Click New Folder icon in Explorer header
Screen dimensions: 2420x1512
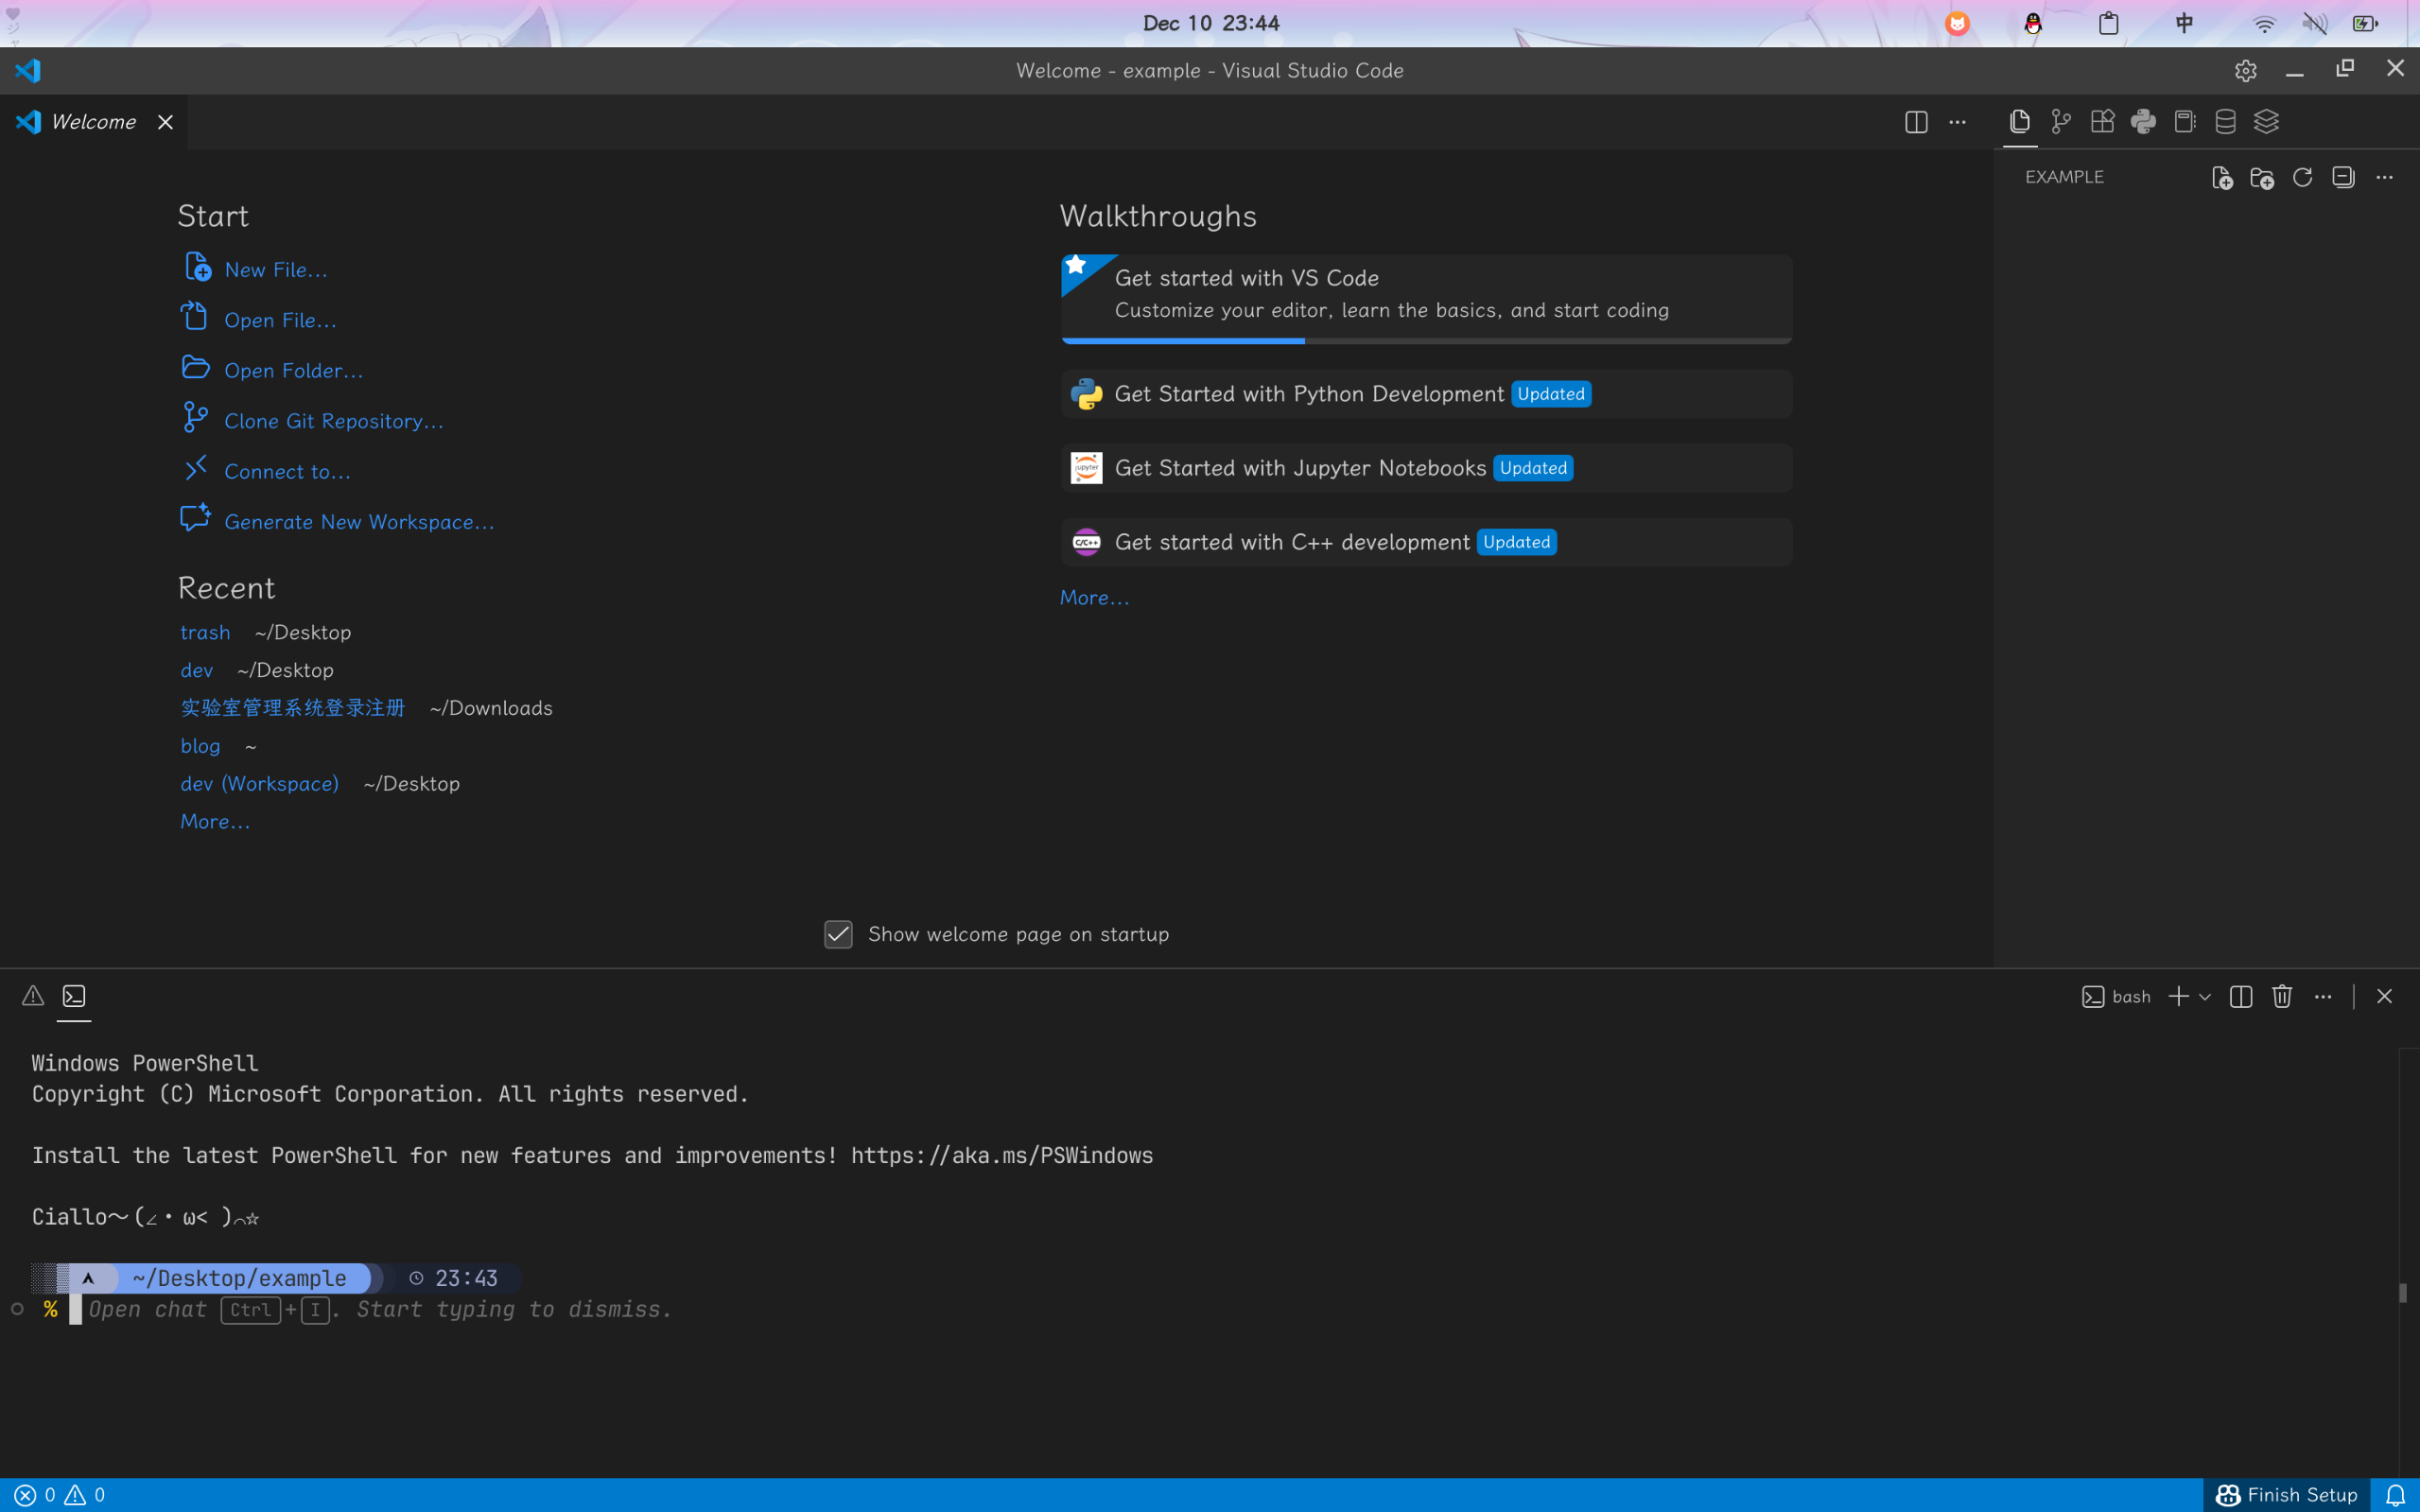point(2262,178)
